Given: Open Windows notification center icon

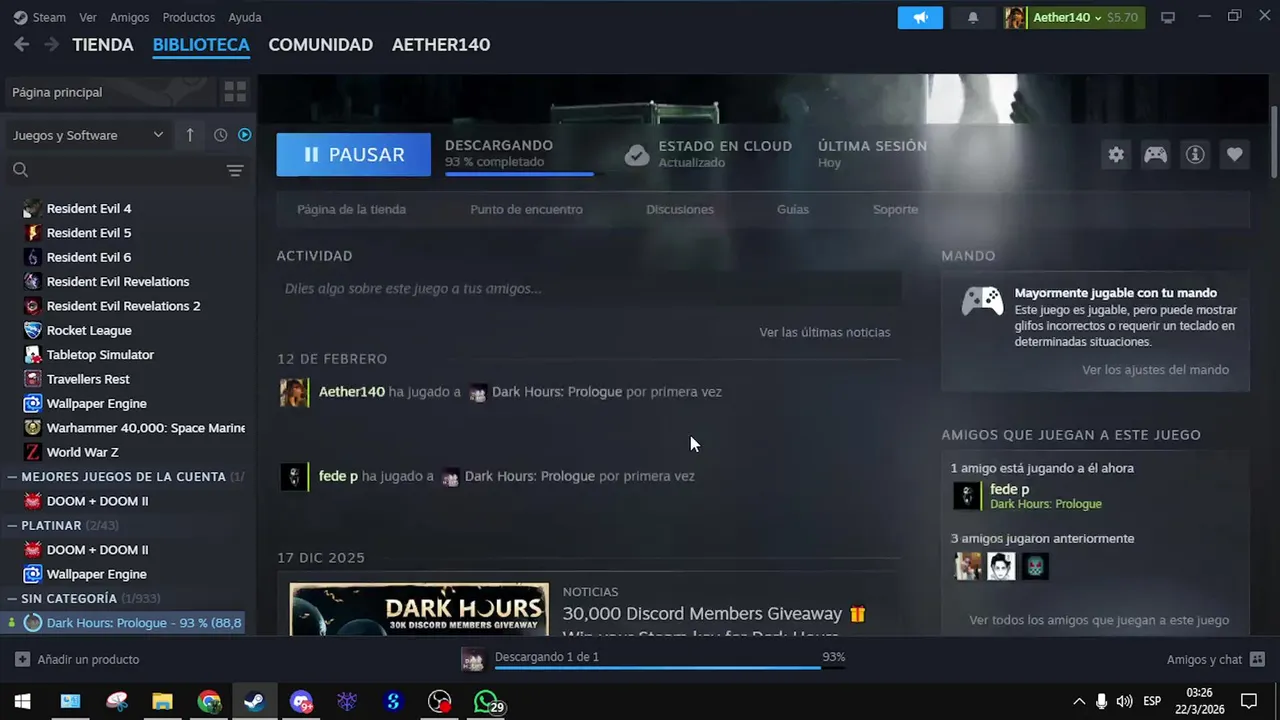Looking at the screenshot, I should pos(1248,702).
